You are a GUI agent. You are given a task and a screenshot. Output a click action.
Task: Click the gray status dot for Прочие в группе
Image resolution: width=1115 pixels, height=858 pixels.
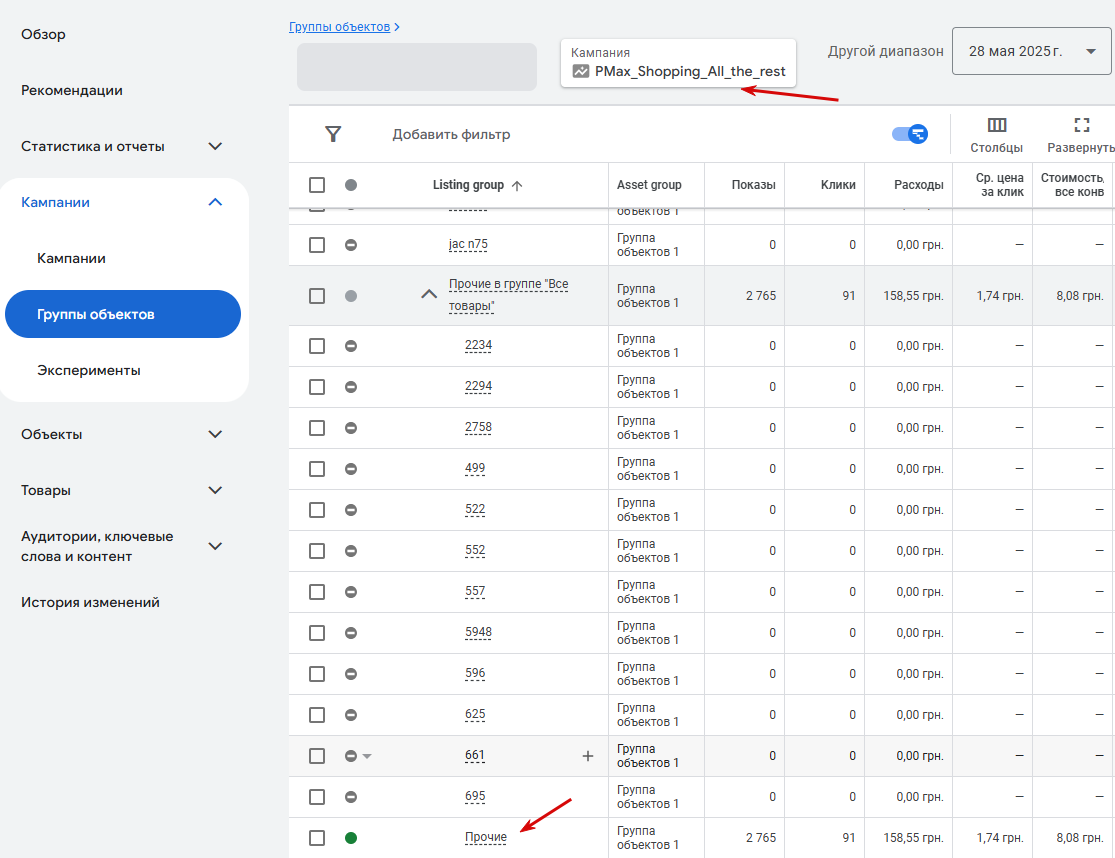[x=351, y=296]
